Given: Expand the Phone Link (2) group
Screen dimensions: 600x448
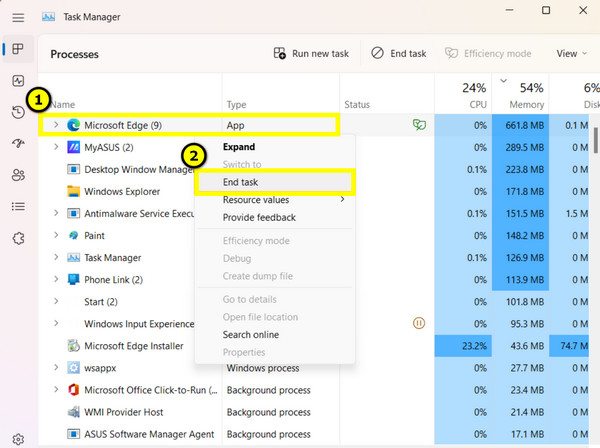Looking at the screenshot, I should pos(56,279).
